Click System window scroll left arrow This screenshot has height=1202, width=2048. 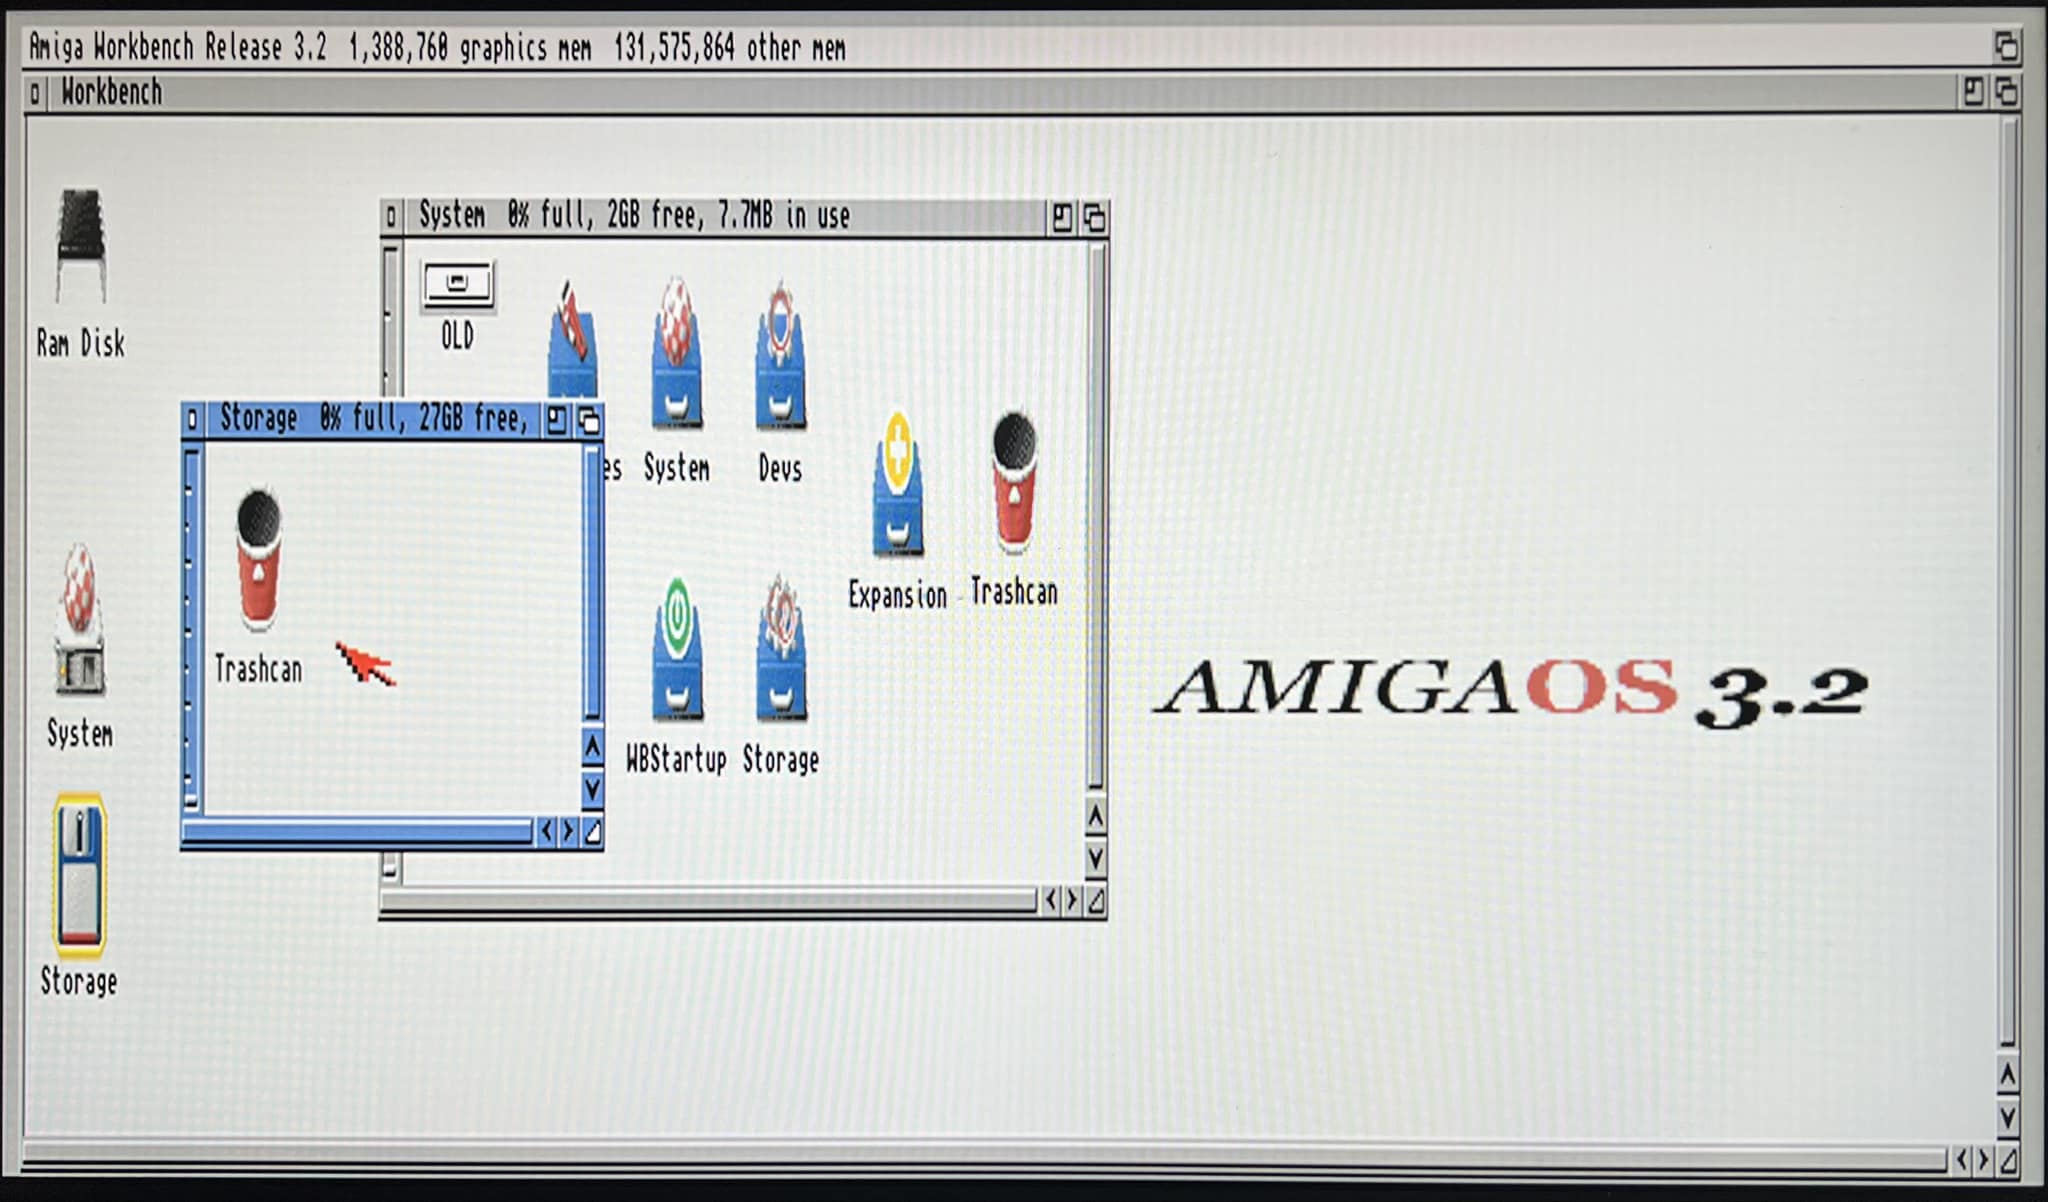pos(1050,901)
